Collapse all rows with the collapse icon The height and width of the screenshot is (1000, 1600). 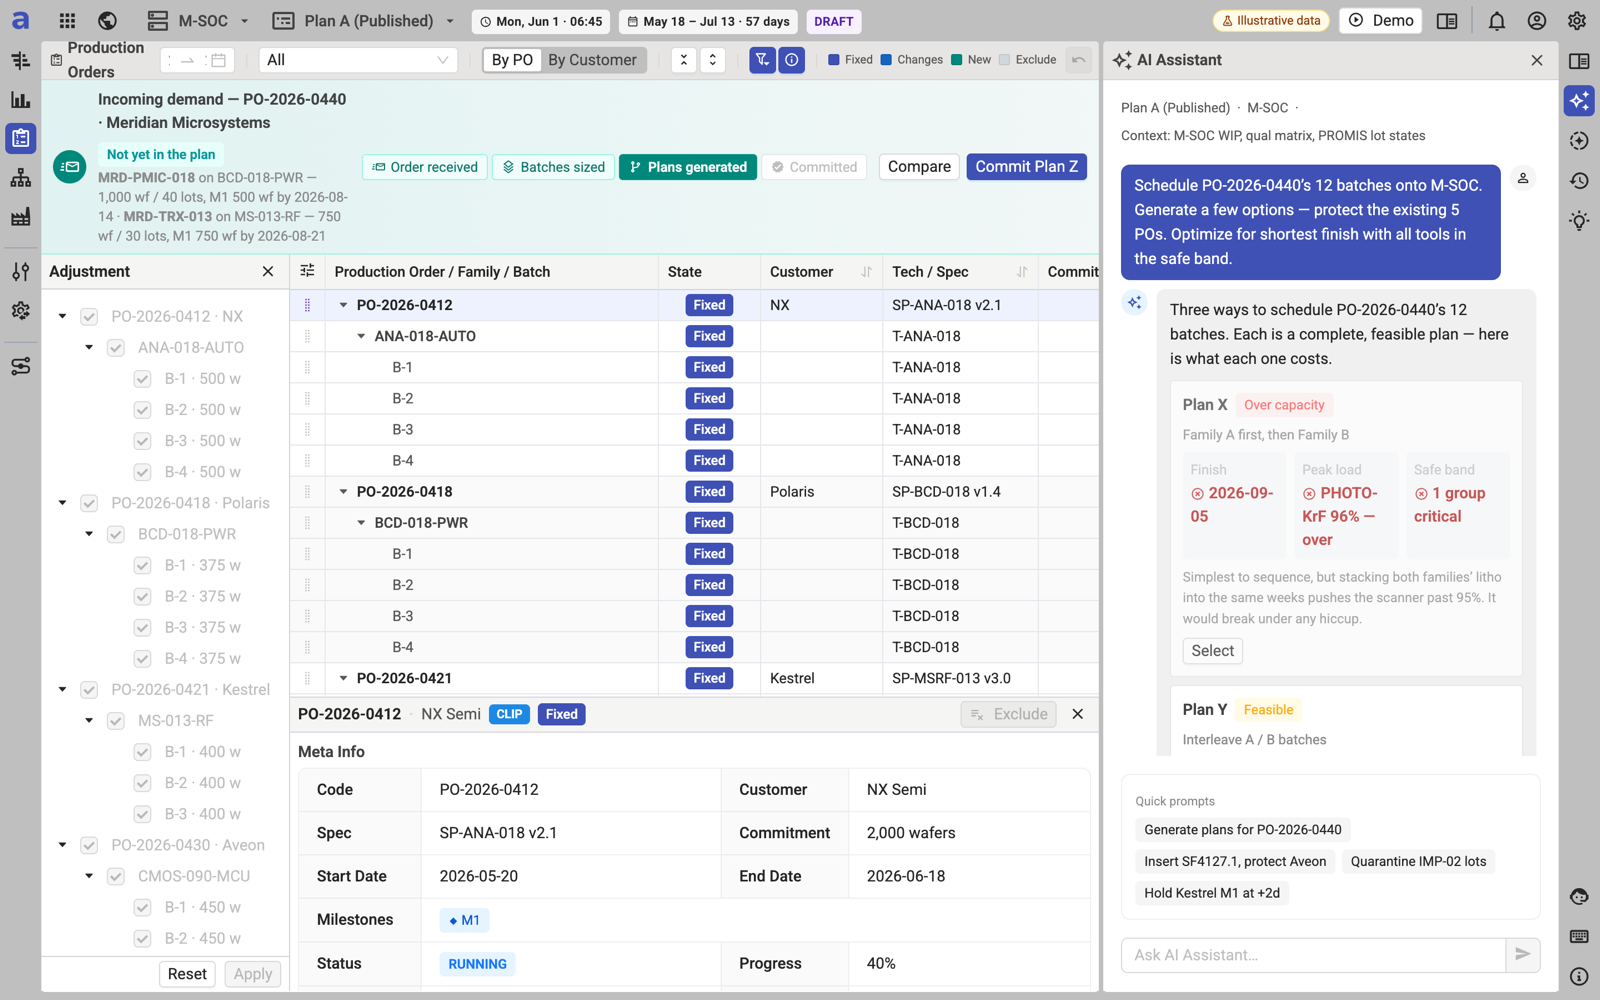coord(684,60)
